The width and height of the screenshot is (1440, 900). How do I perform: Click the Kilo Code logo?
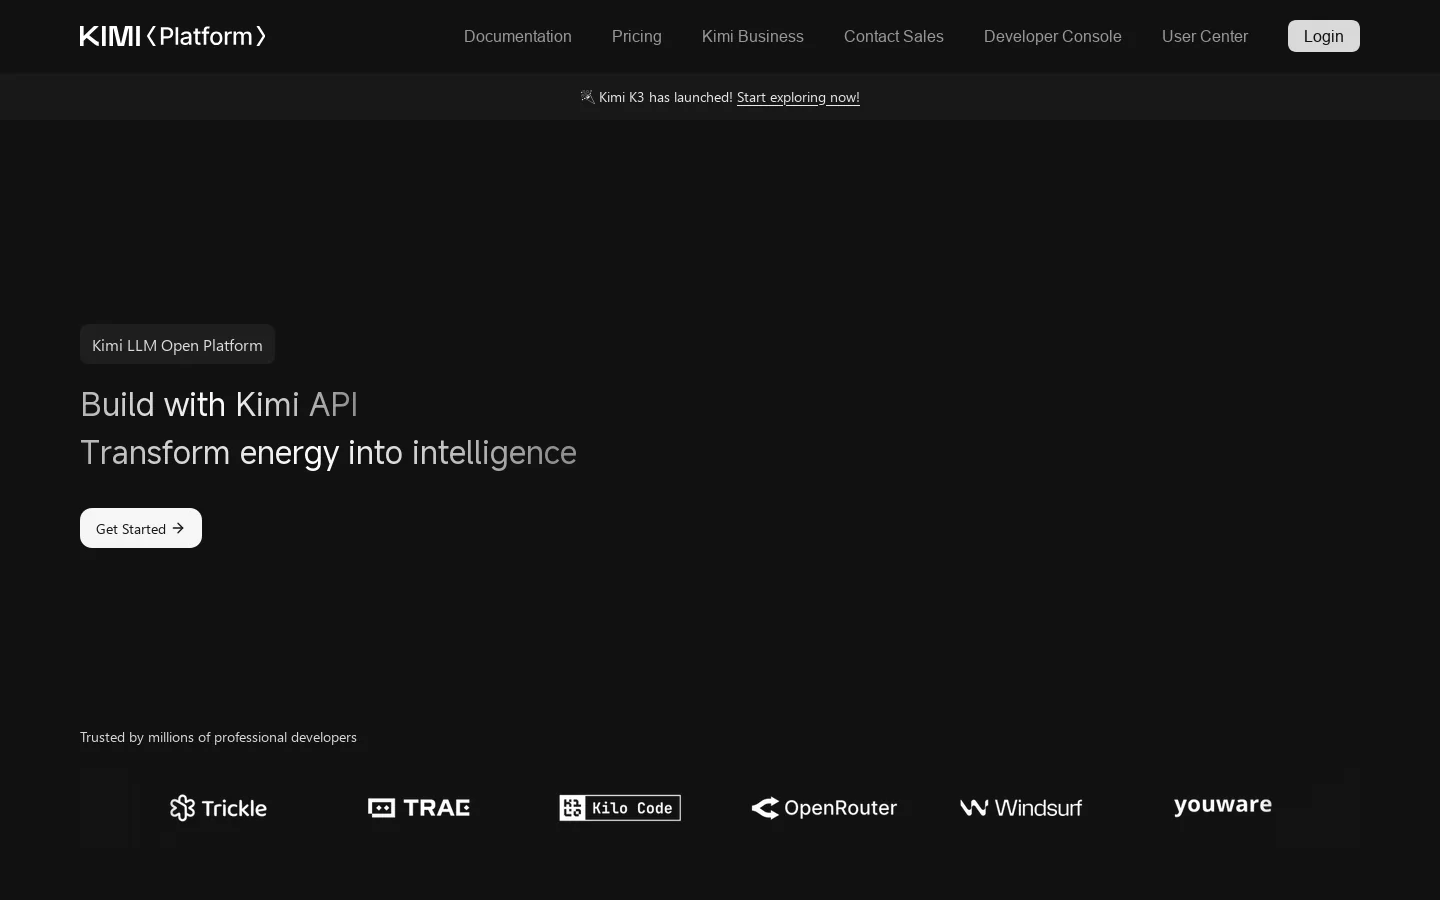[x=620, y=808]
